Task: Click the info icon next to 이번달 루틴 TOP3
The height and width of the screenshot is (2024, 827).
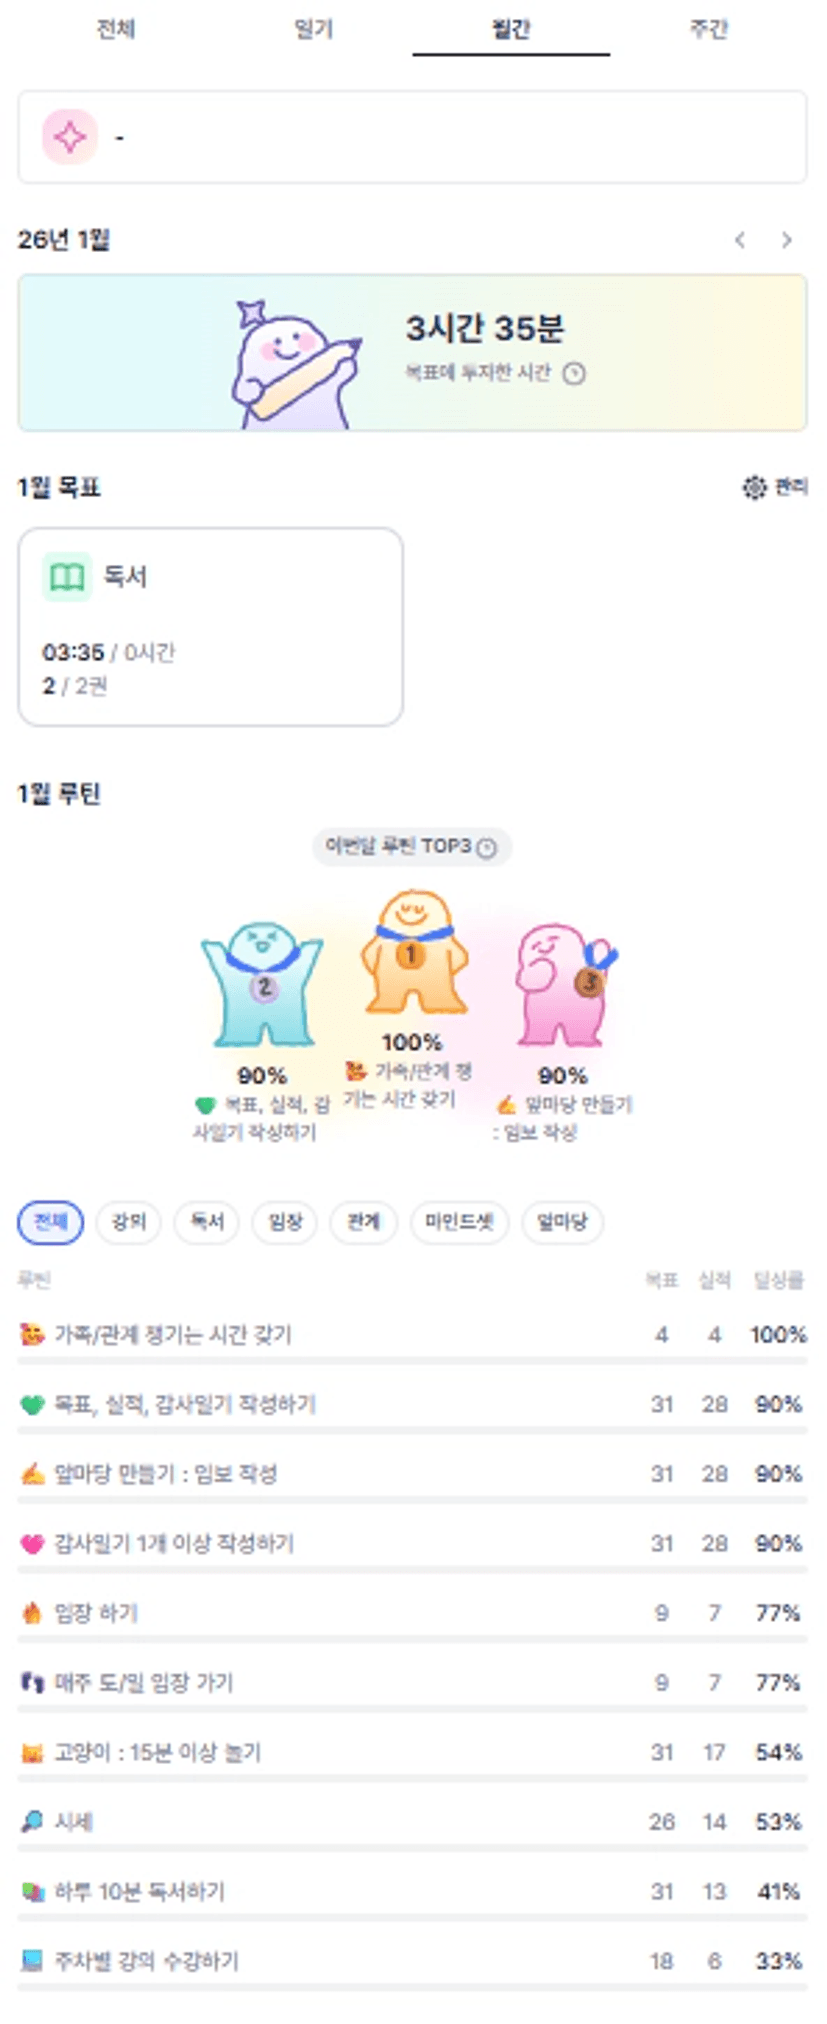Action: click(487, 848)
